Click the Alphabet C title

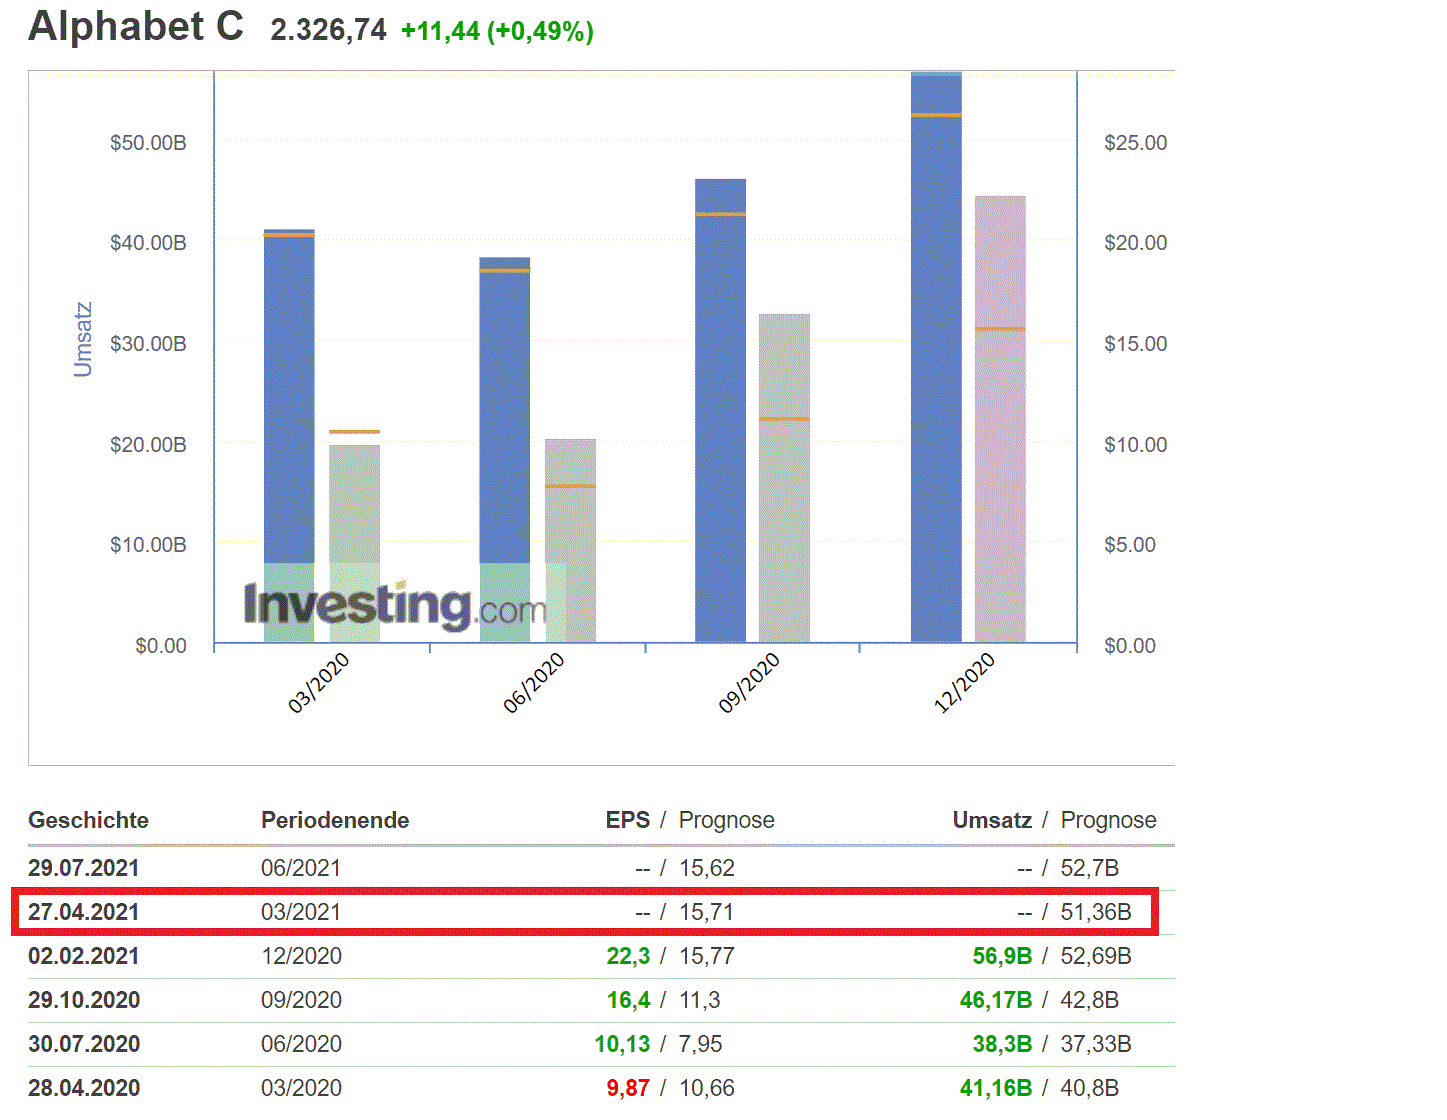(x=136, y=26)
